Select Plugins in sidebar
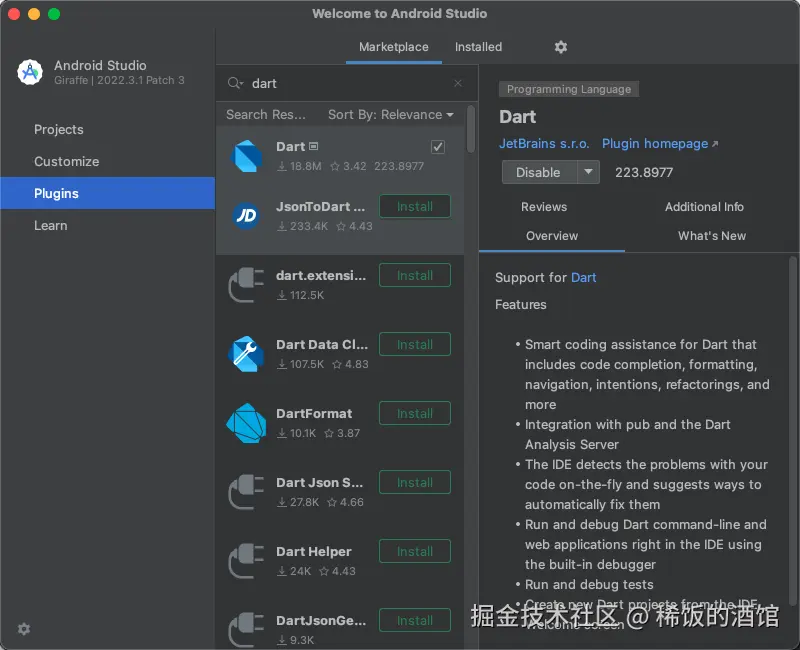This screenshot has height=650, width=800. (108, 193)
